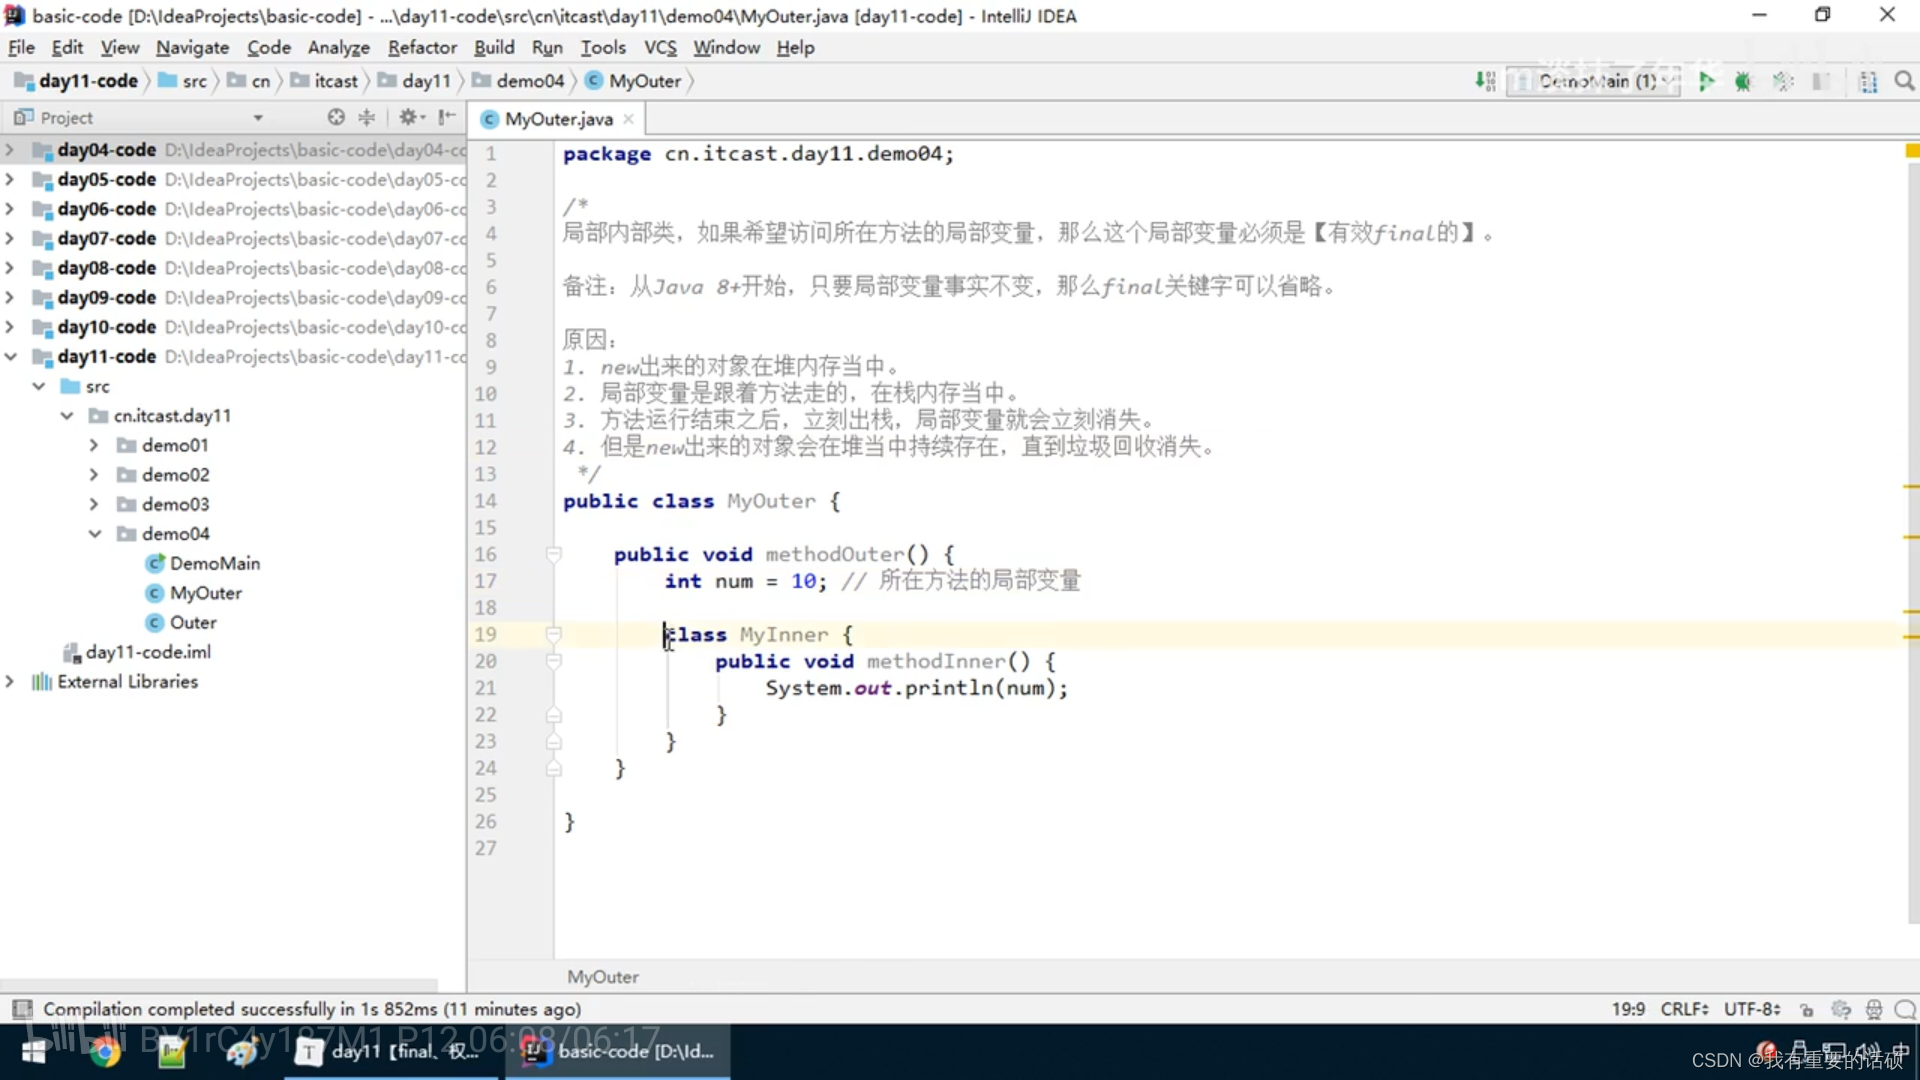1920x1080 pixels.
Task: Open the File menu
Action: click(x=21, y=47)
